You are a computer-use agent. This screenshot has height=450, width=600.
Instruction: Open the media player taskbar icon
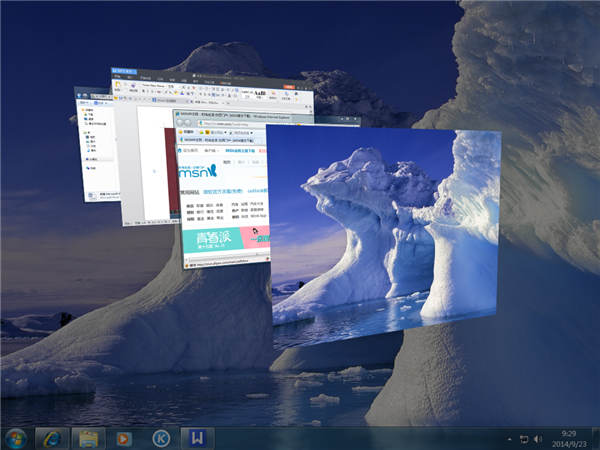tap(124, 438)
